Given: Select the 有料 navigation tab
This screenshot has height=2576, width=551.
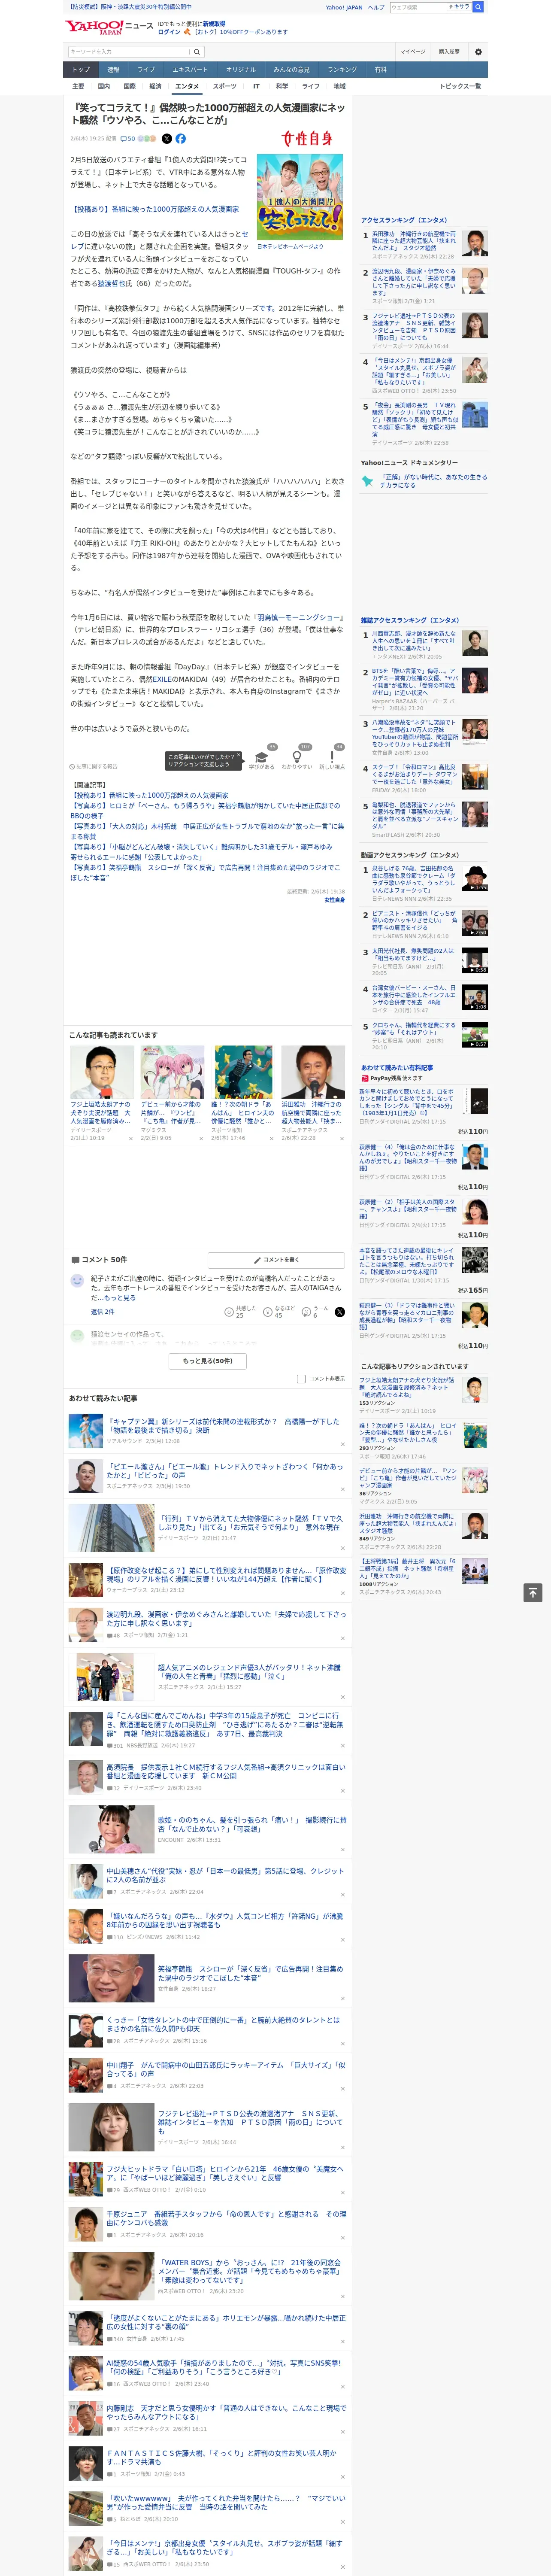Looking at the screenshot, I should 380,70.
